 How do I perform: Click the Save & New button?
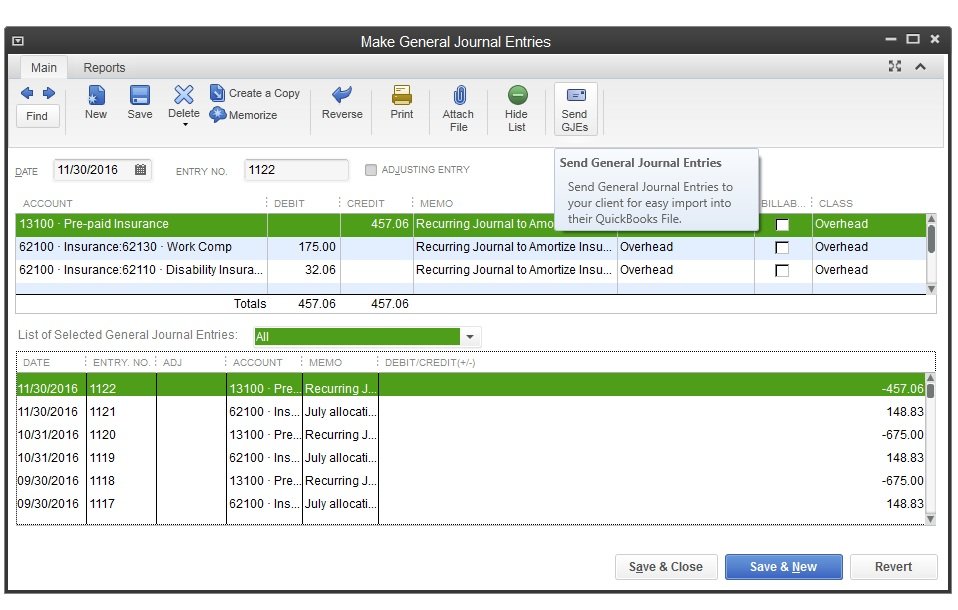[x=783, y=567]
